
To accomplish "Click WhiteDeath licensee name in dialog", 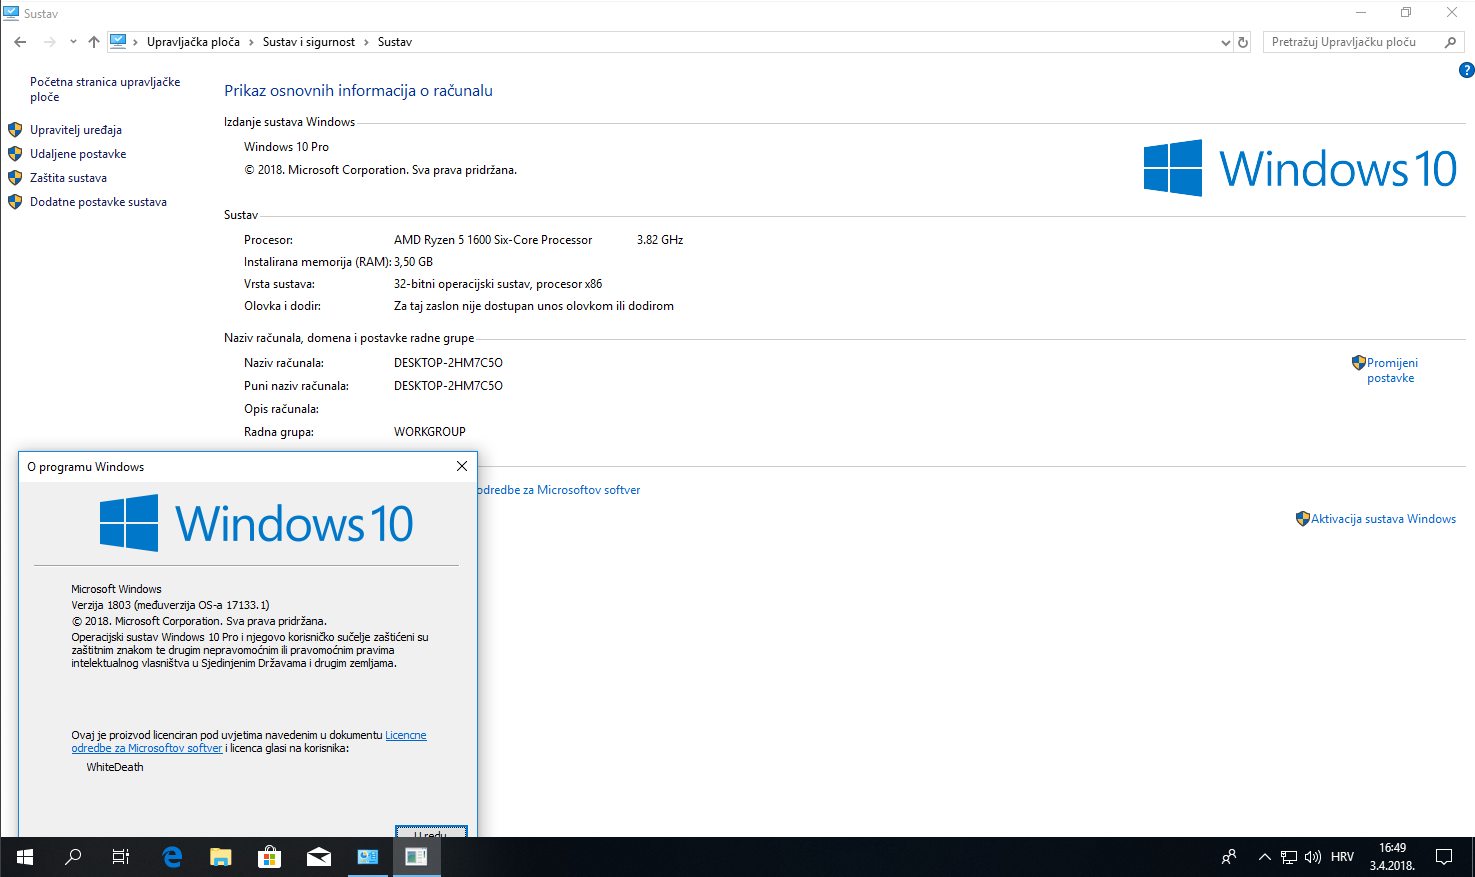I will tap(115, 767).
